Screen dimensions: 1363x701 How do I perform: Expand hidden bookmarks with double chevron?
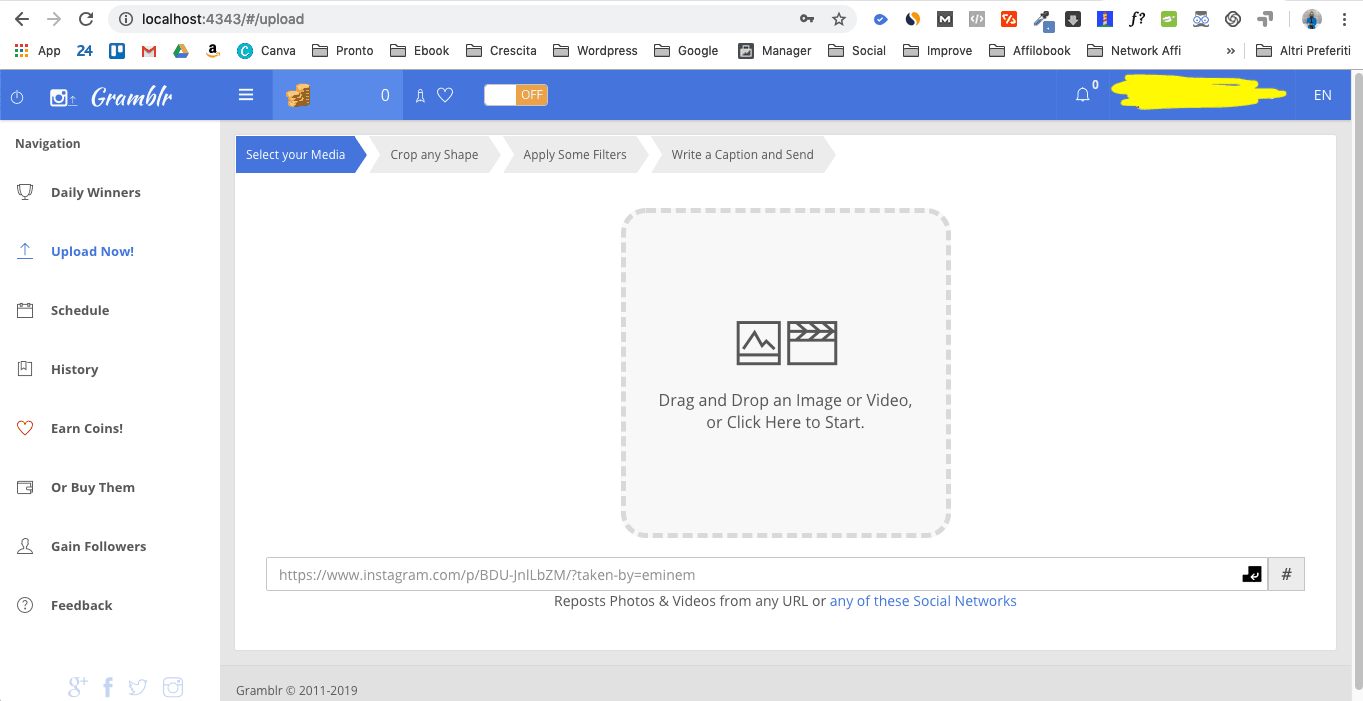tap(1230, 50)
